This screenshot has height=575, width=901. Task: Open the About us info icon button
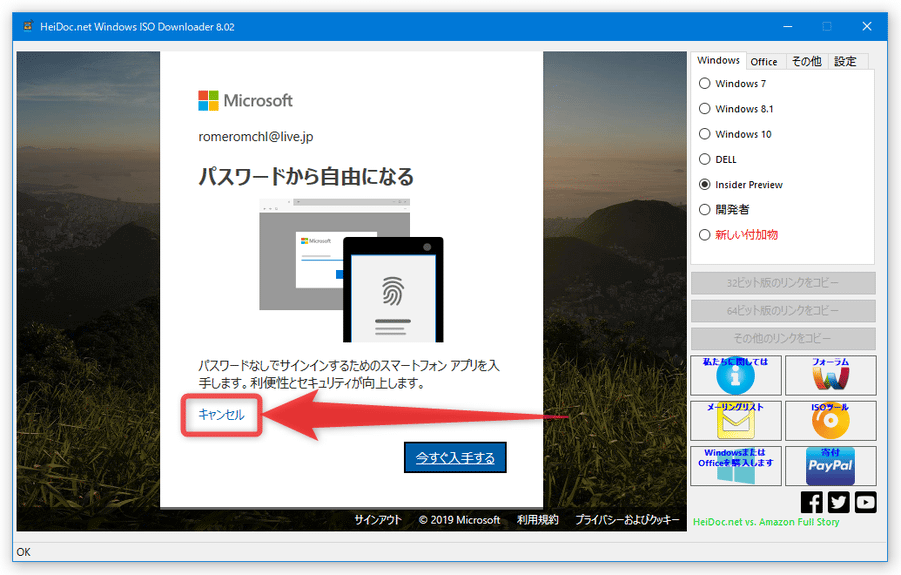[x=736, y=375]
